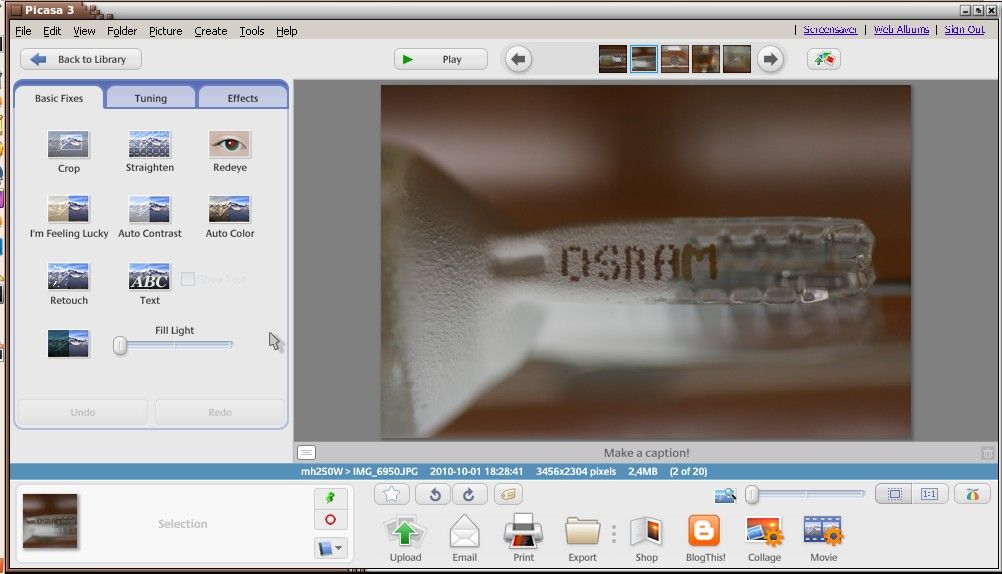Open the Folder menu
1002x574 pixels.
pyautogui.click(x=121, y=31)
